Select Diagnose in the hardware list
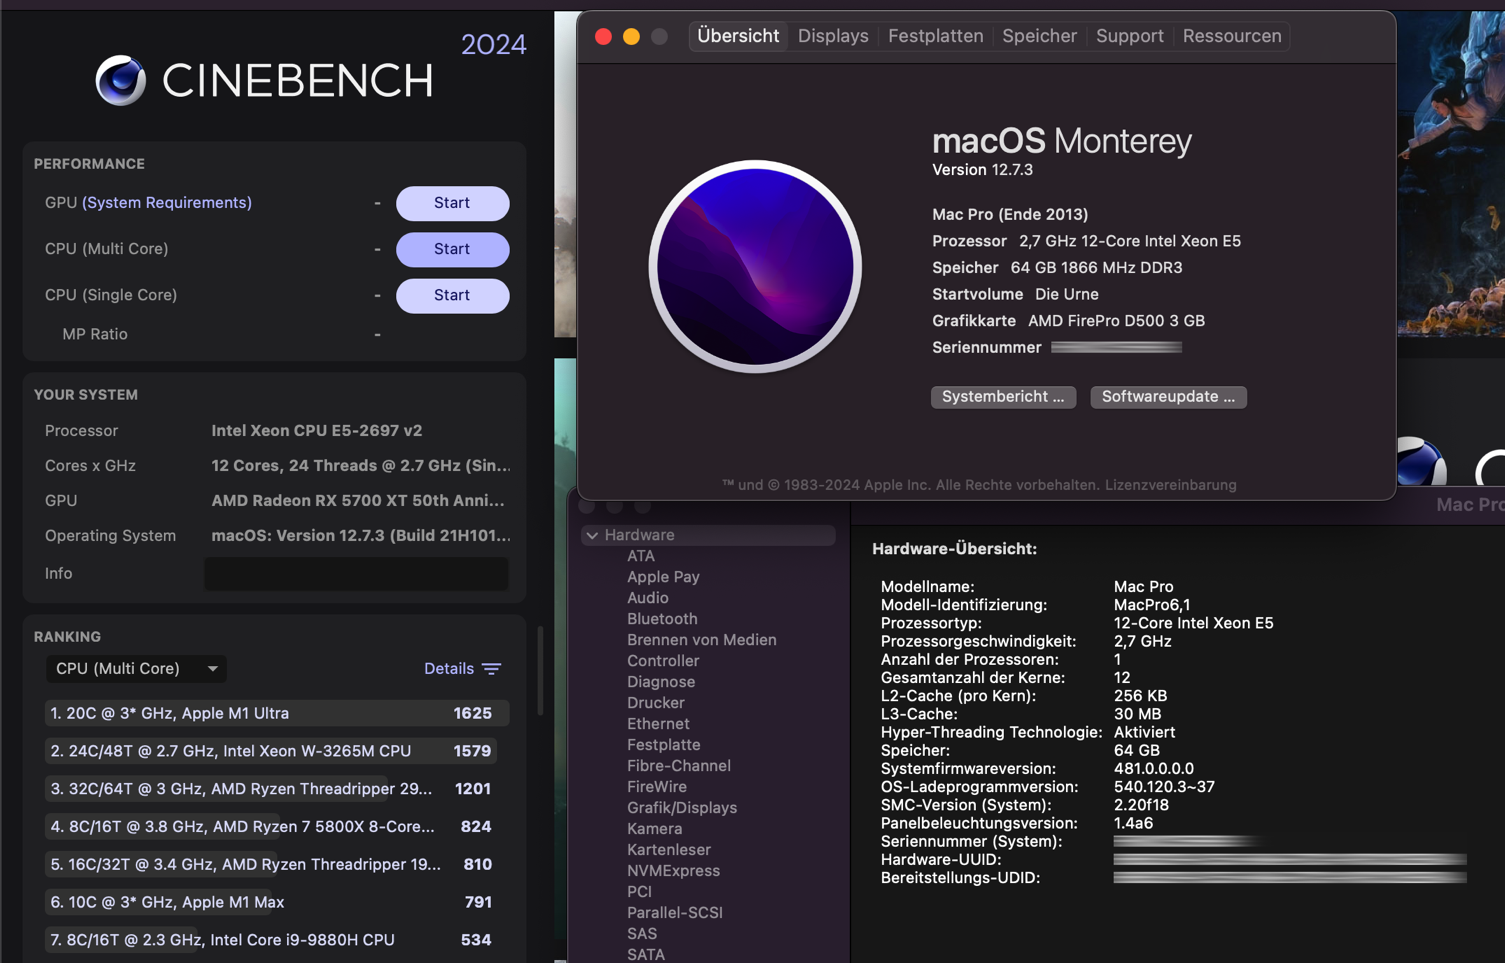 (x=661, y=682)
